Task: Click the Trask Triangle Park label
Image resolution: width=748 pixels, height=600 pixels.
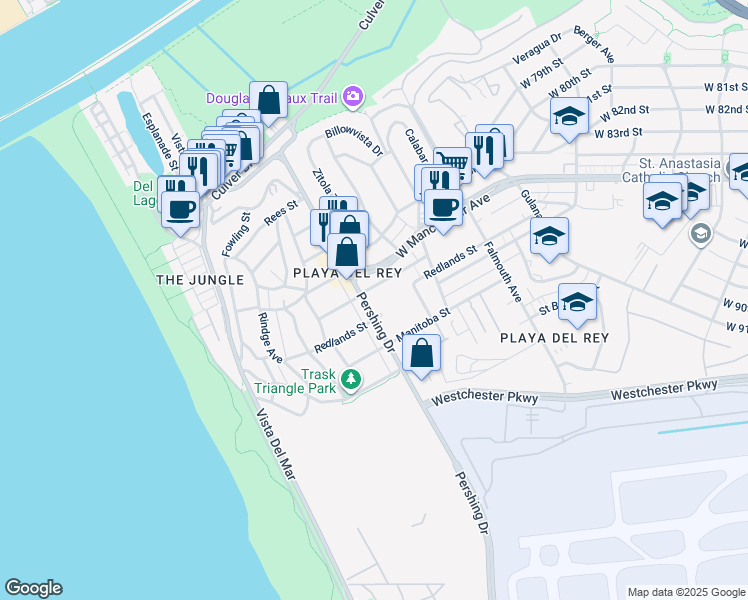Action: pos(295,381)
